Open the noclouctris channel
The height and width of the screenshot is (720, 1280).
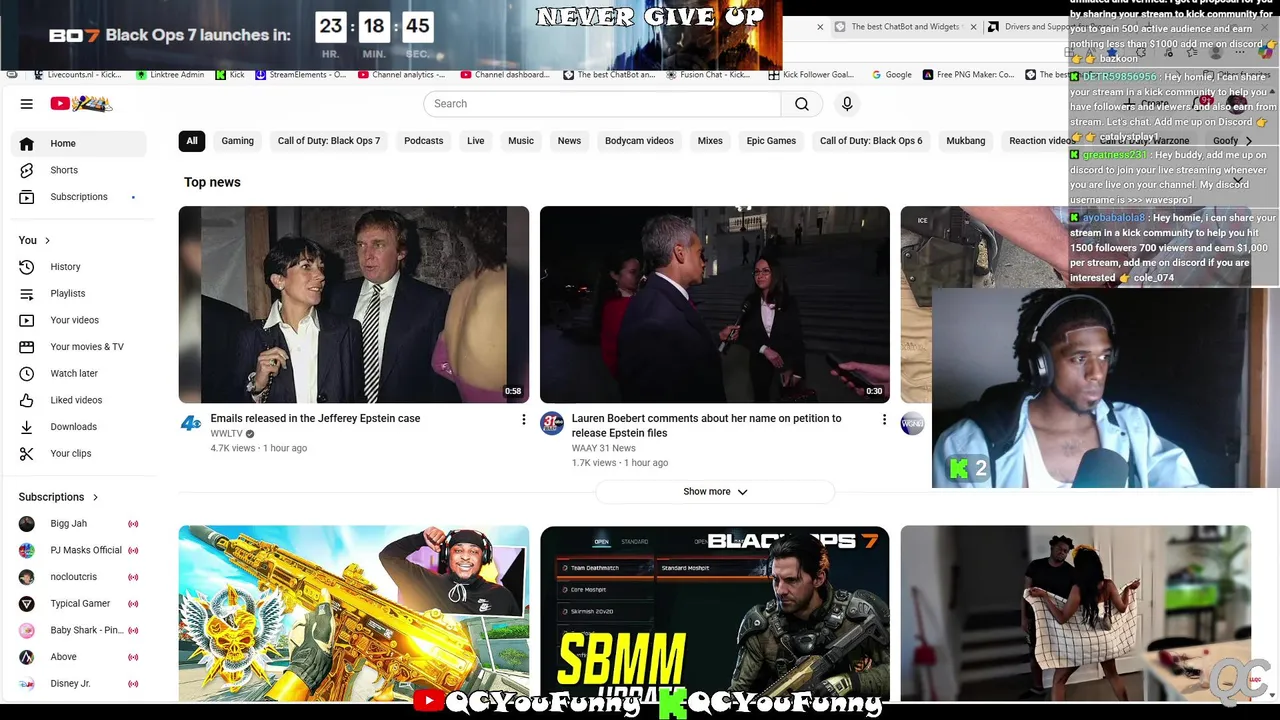tap(79, 577)
